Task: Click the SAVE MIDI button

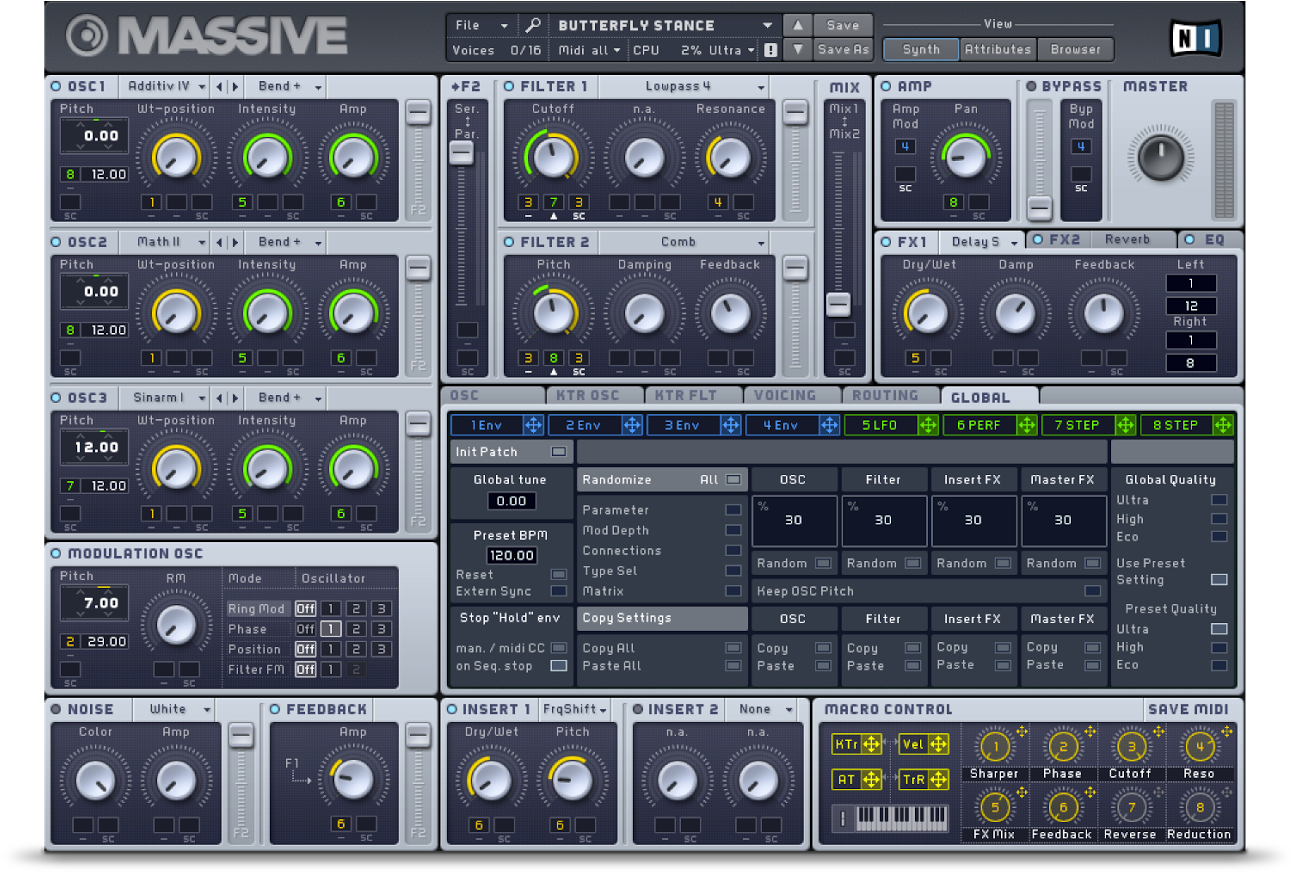Action: [1188, 709]
